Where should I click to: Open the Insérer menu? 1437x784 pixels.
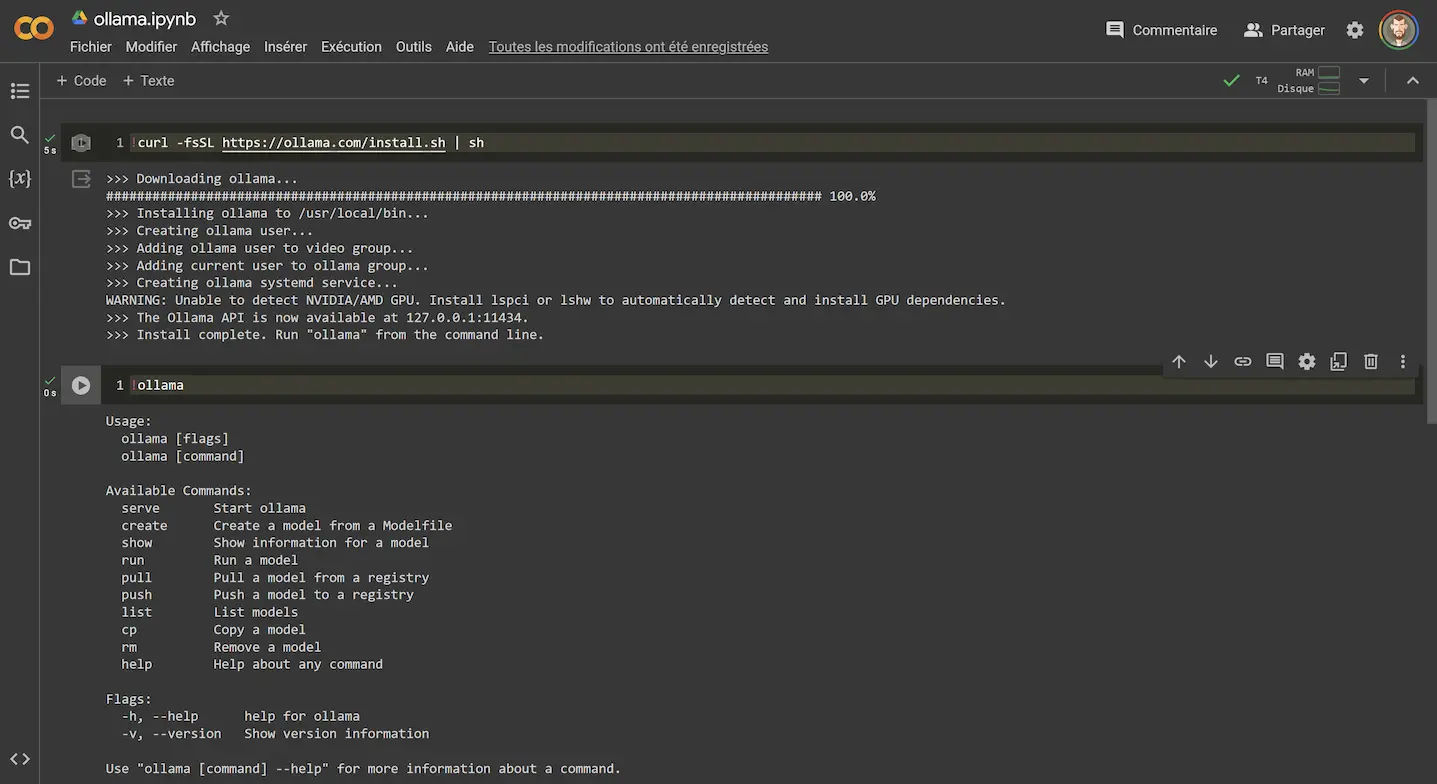click(285, 47)
